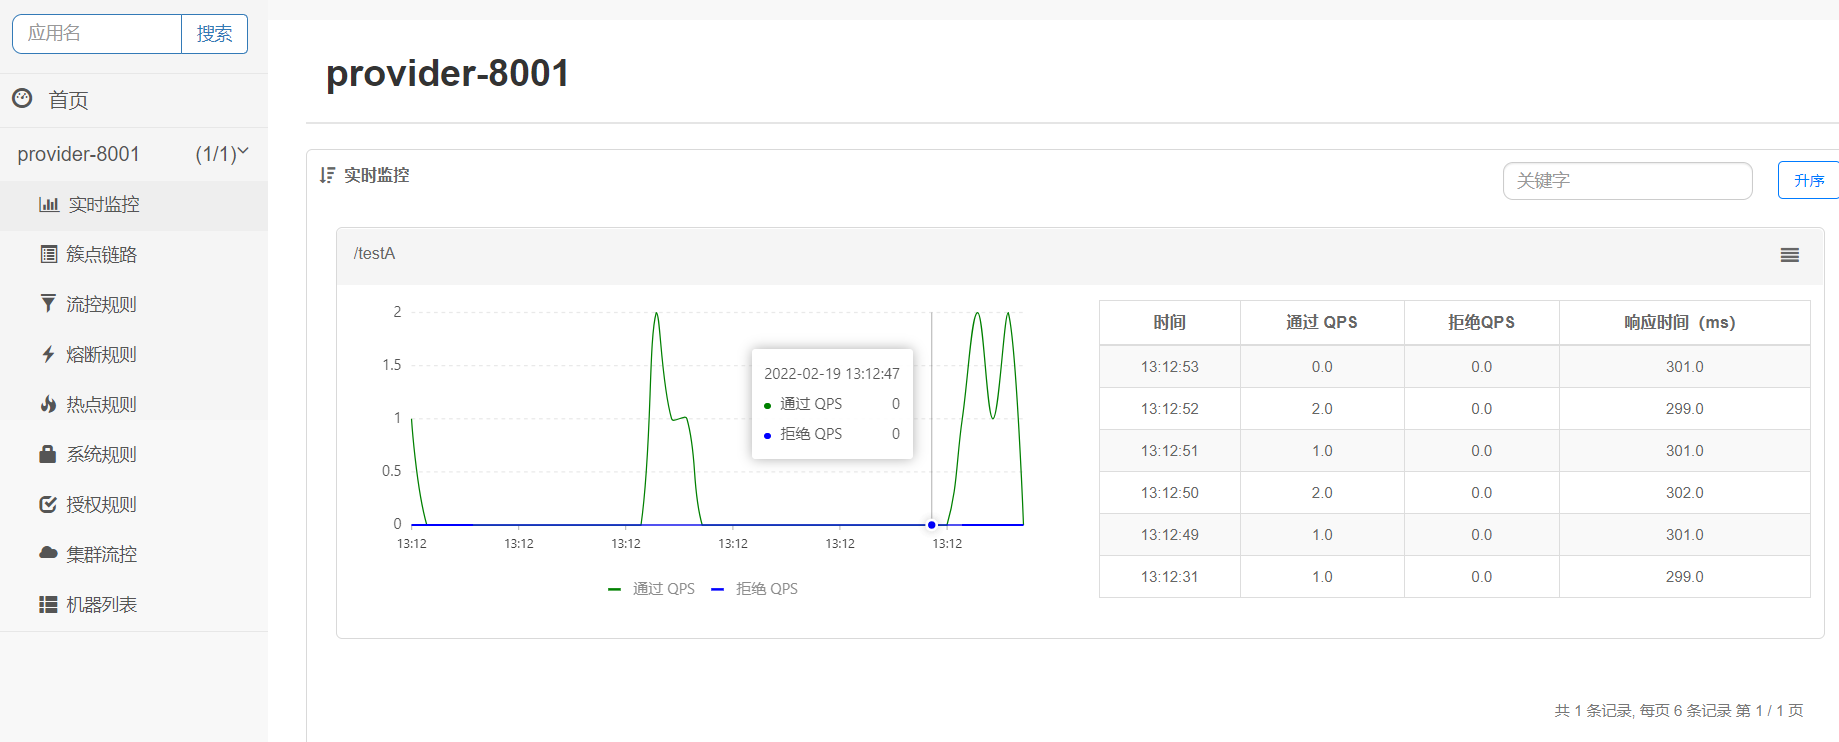Viewport: 1839px width, 742px height.
Task: Select the 13:12:31 time cell
Action: click(x=1169, y=577)
